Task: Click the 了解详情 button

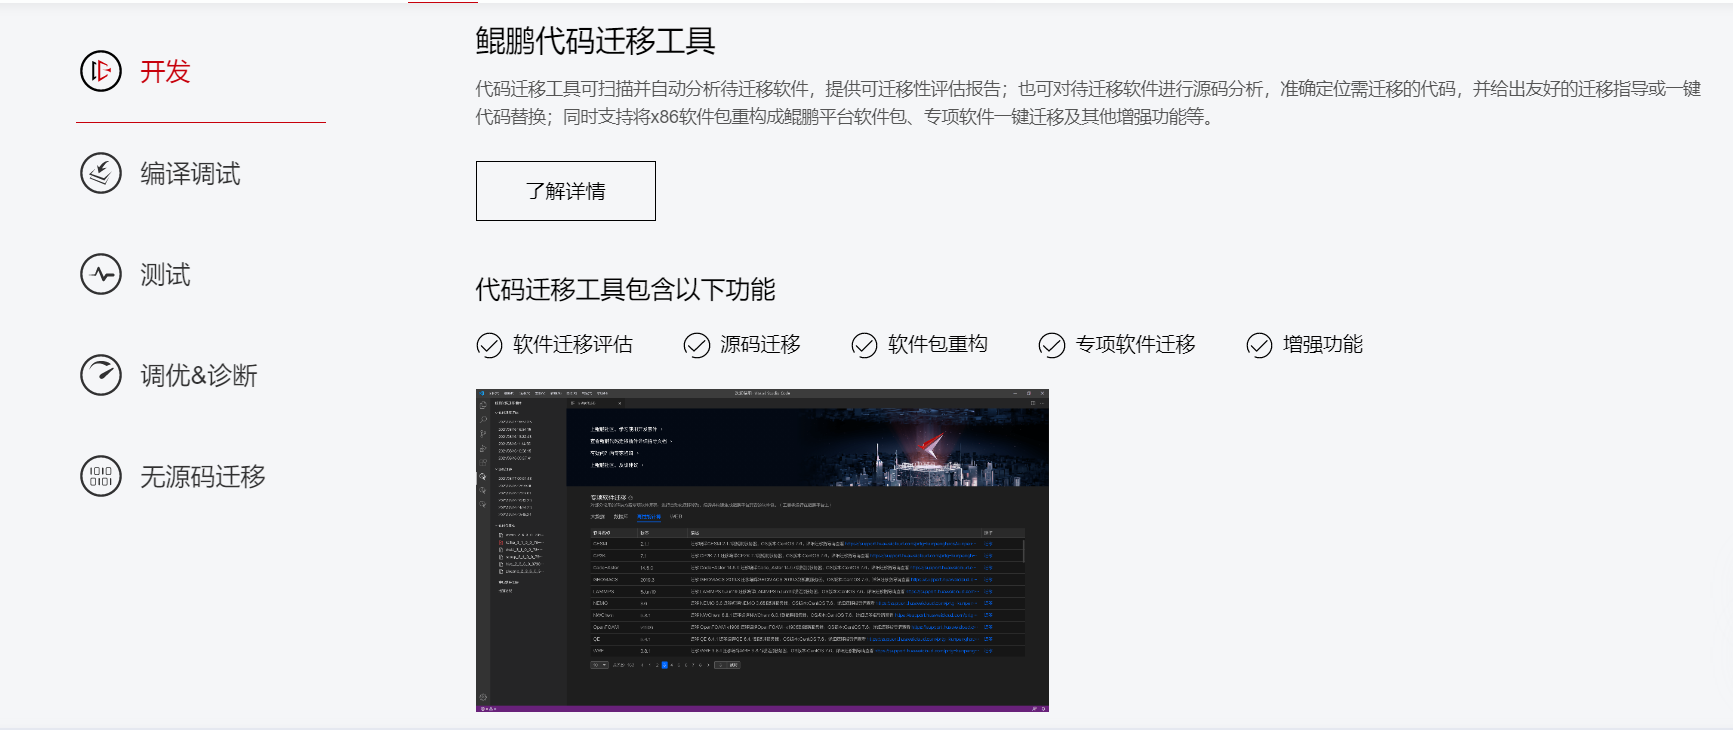Action: tap(566, 191)
